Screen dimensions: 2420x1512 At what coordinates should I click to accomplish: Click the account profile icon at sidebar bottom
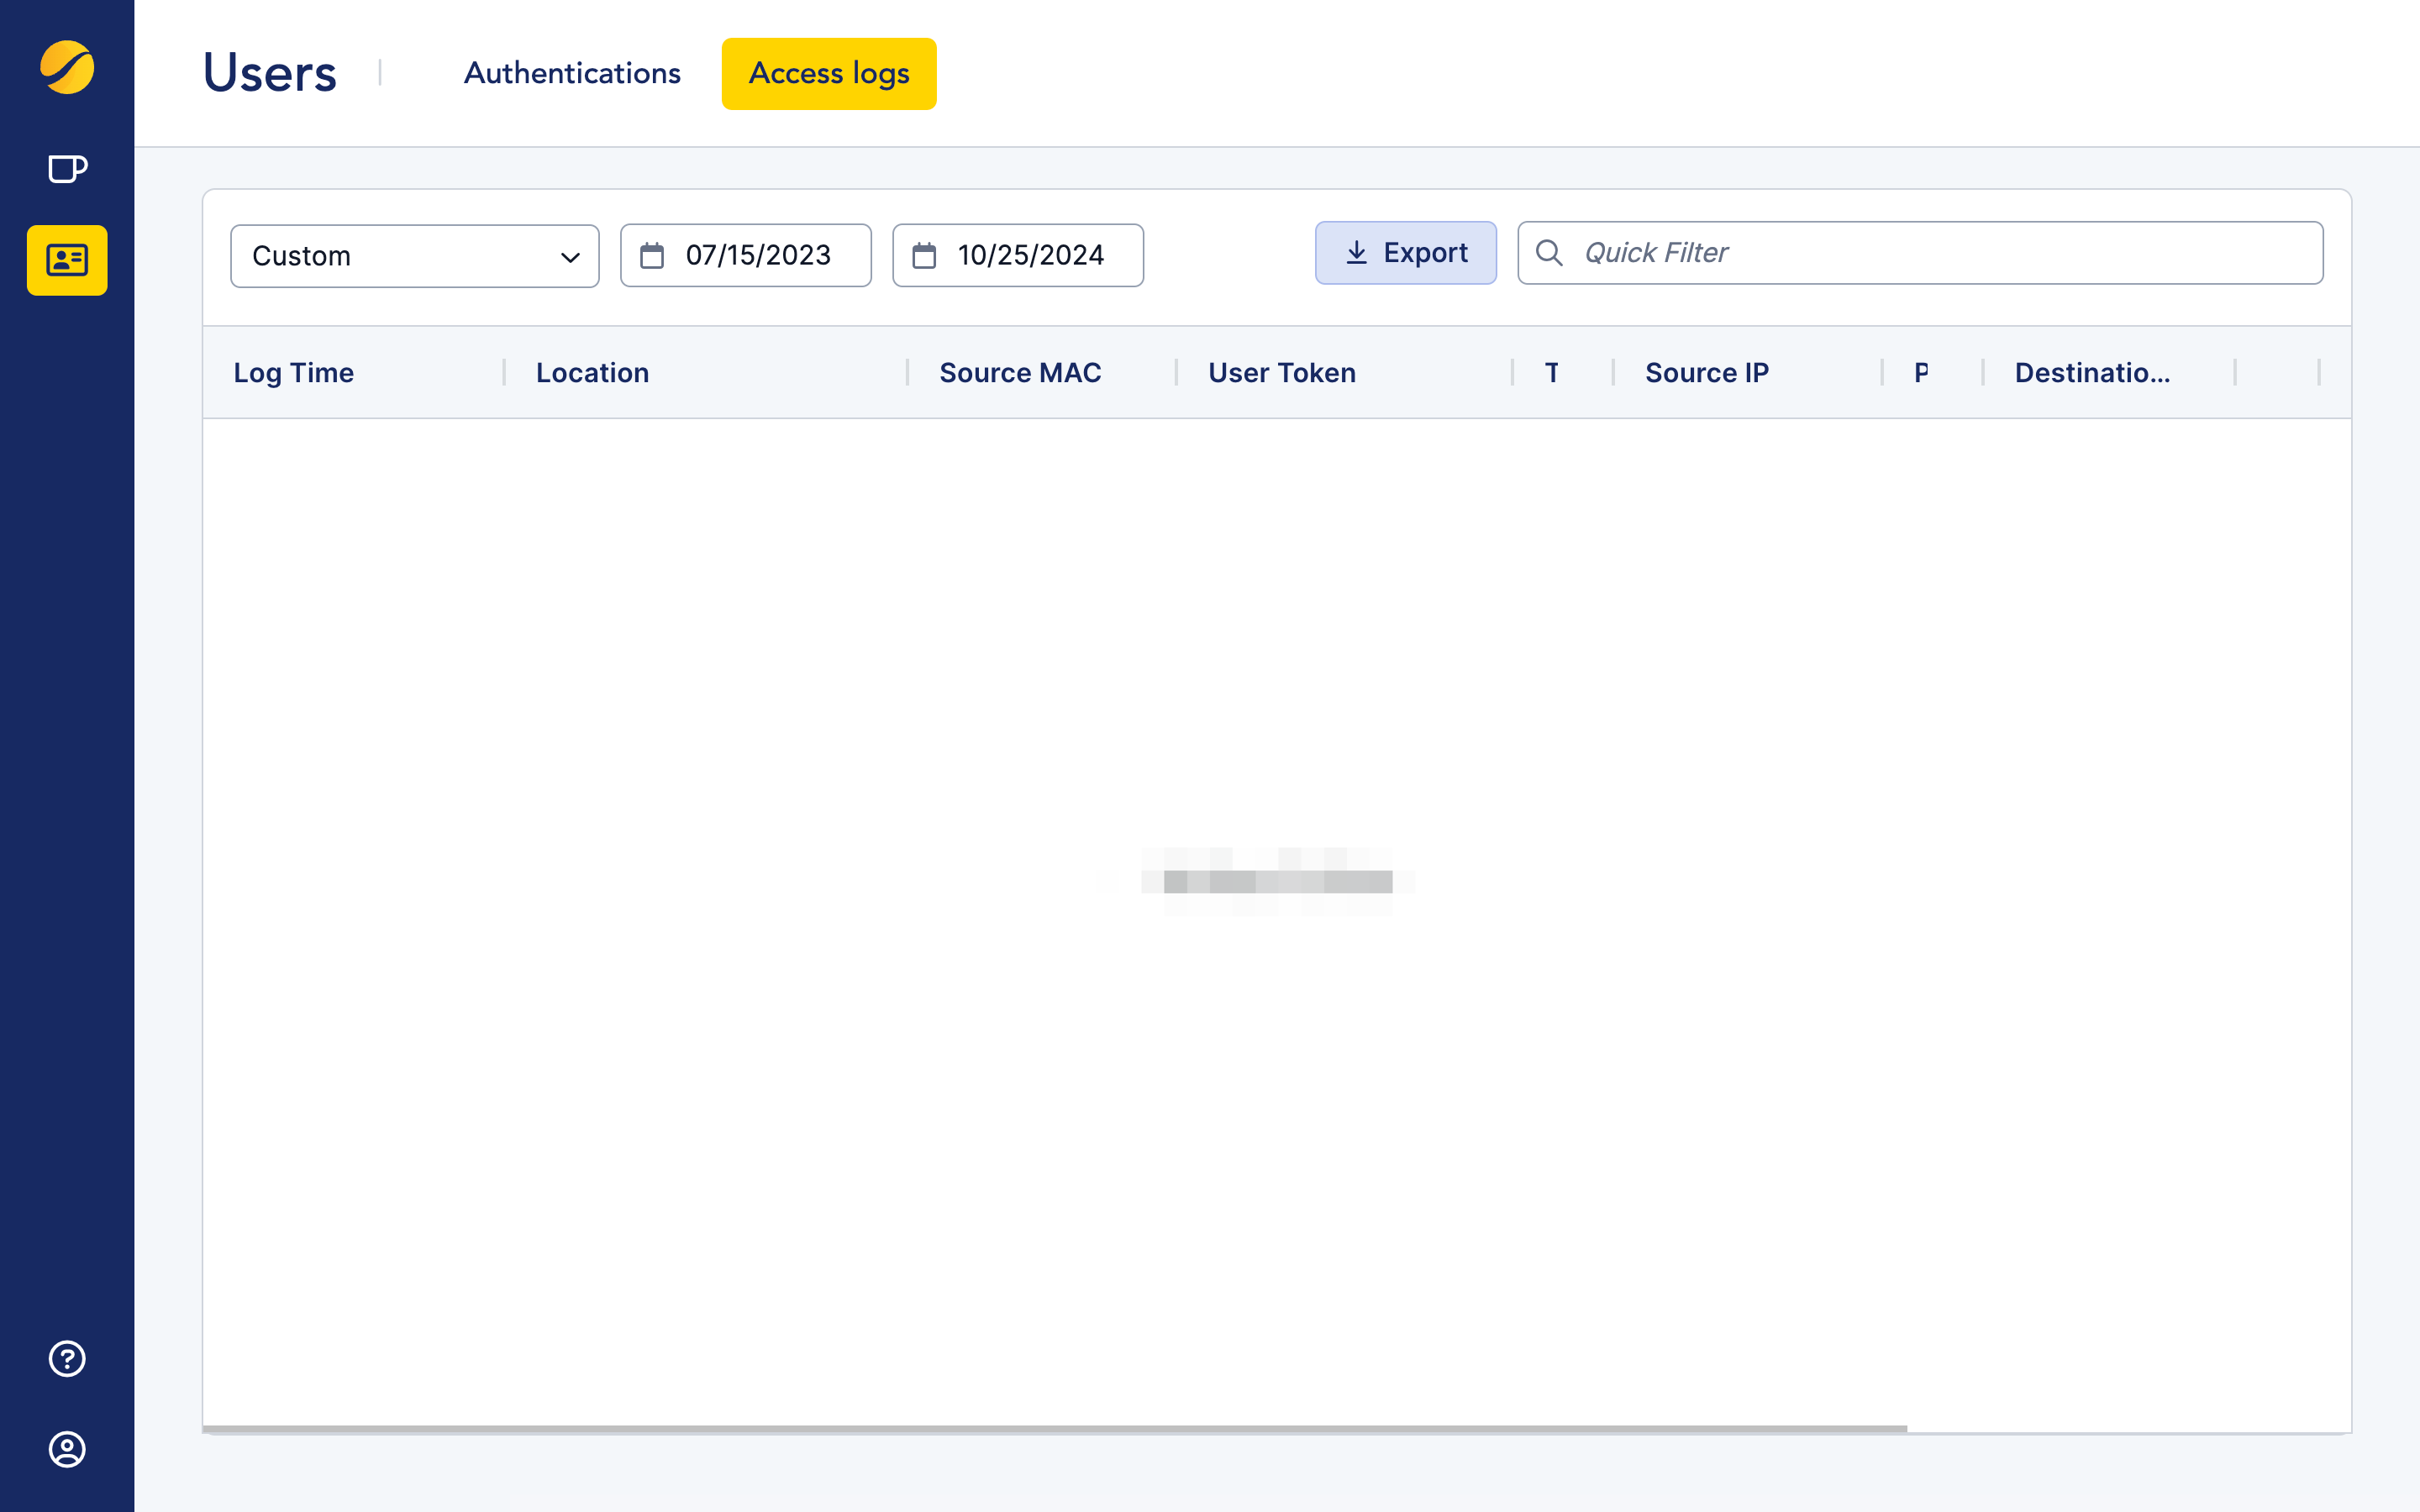click(x=66, y=1450)
